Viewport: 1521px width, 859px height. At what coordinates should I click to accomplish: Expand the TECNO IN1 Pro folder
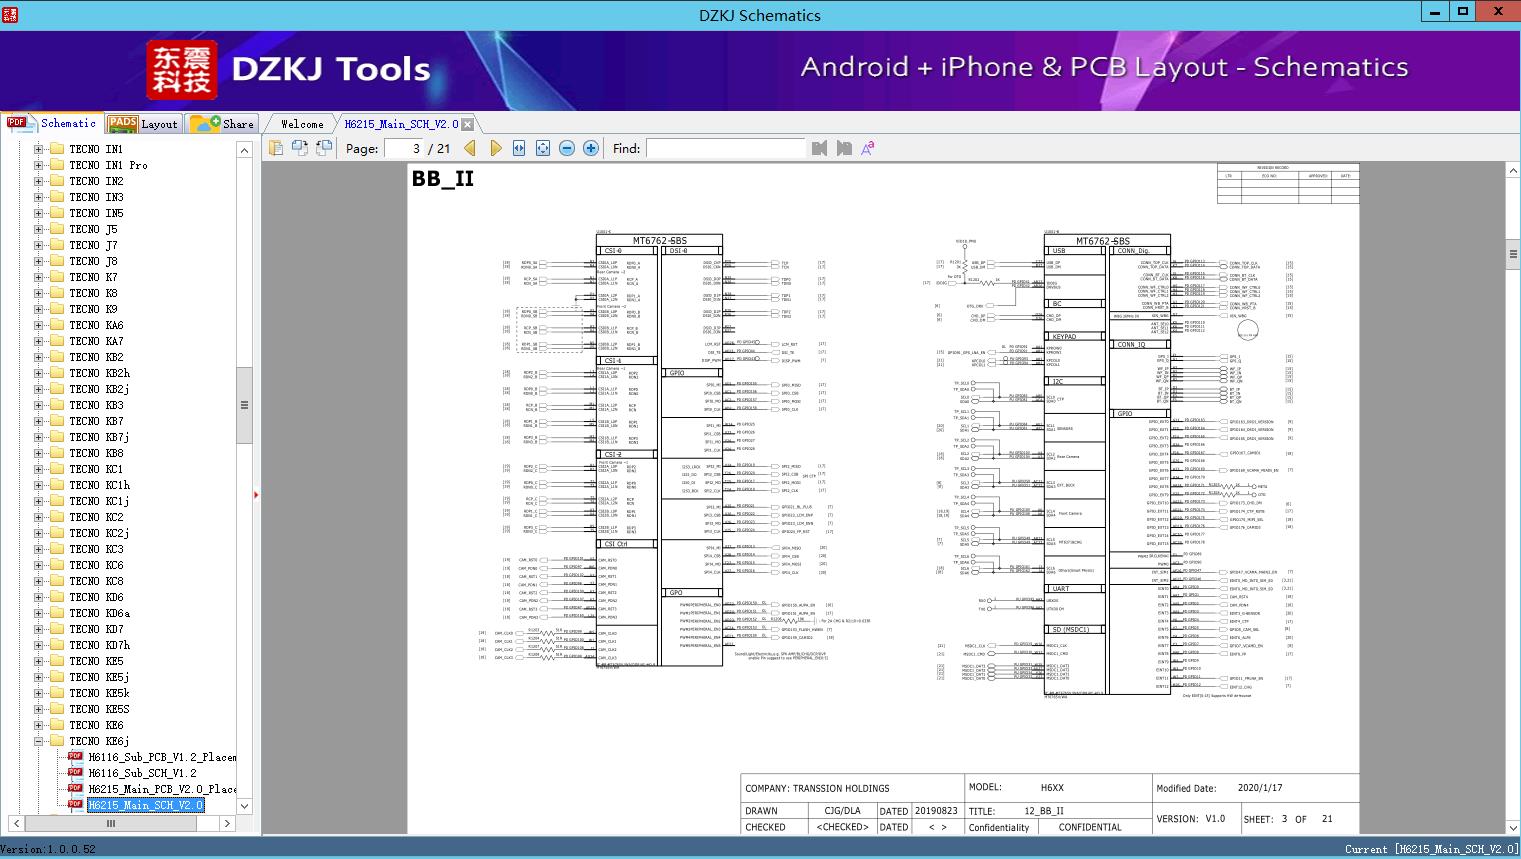pos(39,165)
